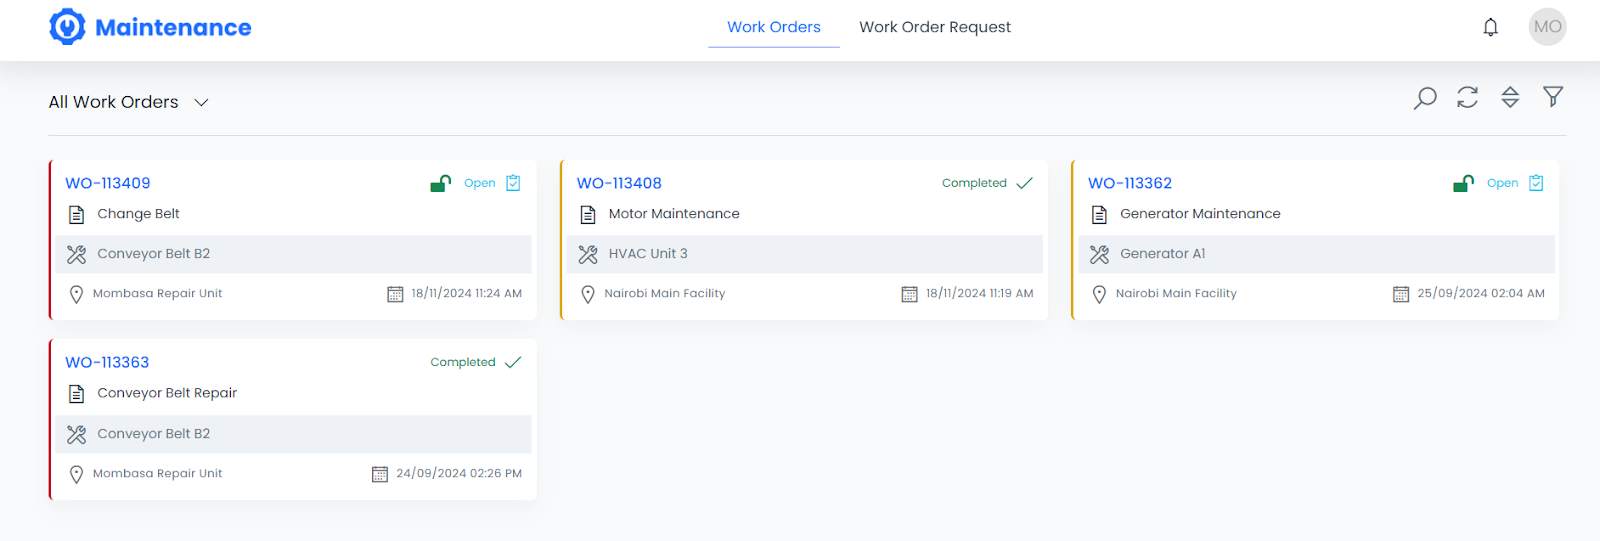Click the Completed status on WO-113363

[463, 362]
